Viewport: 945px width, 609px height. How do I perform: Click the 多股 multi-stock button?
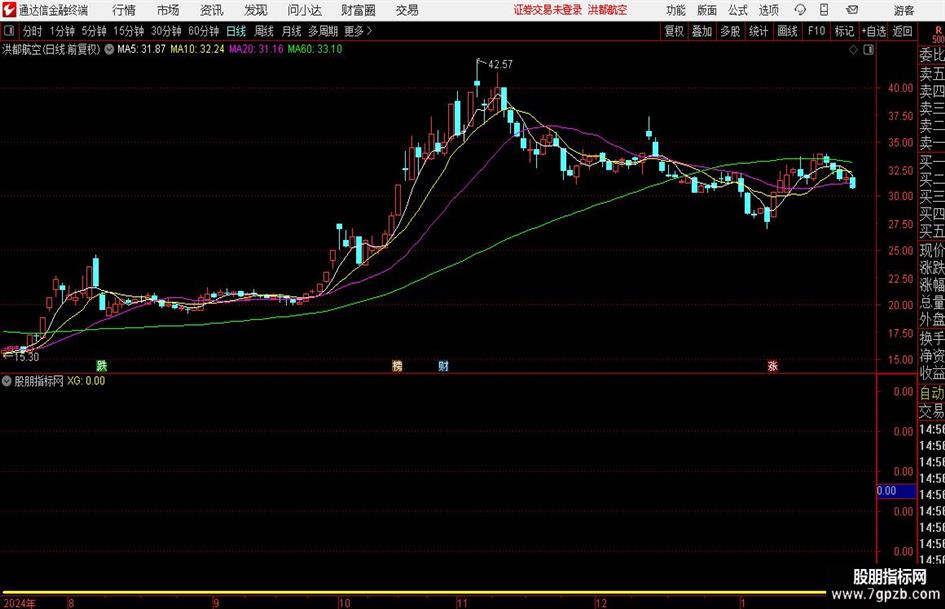(x=730, y=31)
